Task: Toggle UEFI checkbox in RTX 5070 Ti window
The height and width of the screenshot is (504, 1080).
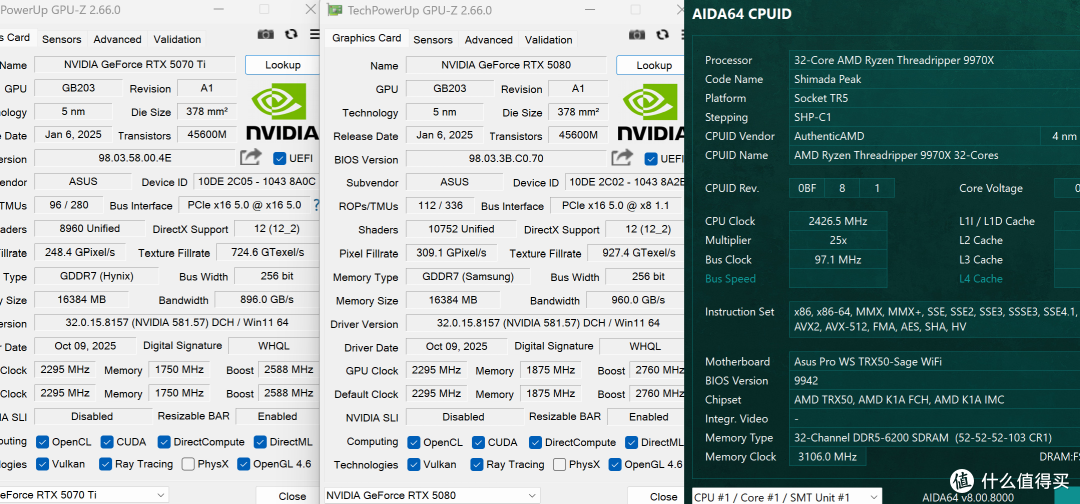Action: (x=279, y=158)
